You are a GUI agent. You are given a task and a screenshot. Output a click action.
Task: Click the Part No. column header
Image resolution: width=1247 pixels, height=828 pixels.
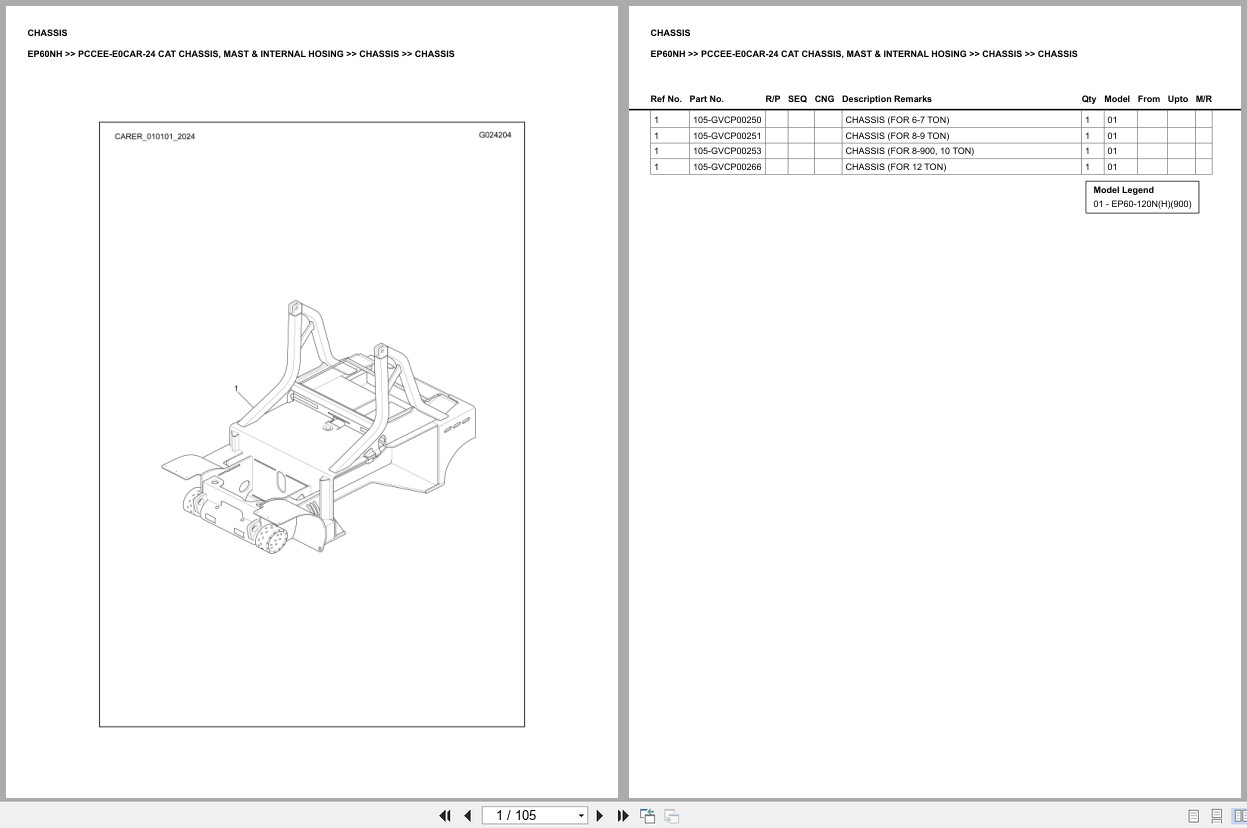(x=706, y=99)
